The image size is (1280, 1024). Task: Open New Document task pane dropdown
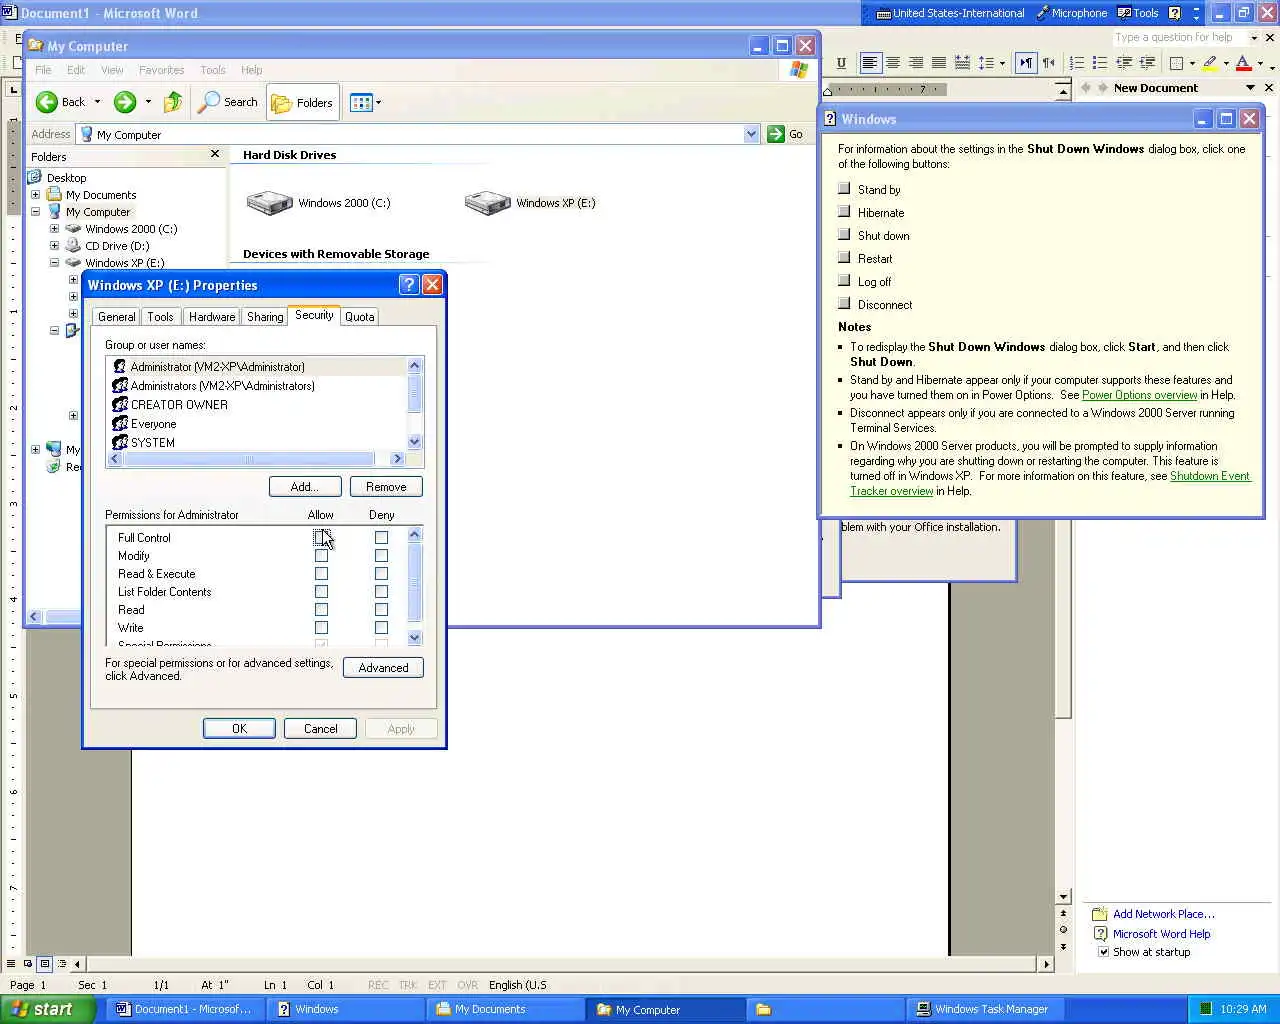1250,88
